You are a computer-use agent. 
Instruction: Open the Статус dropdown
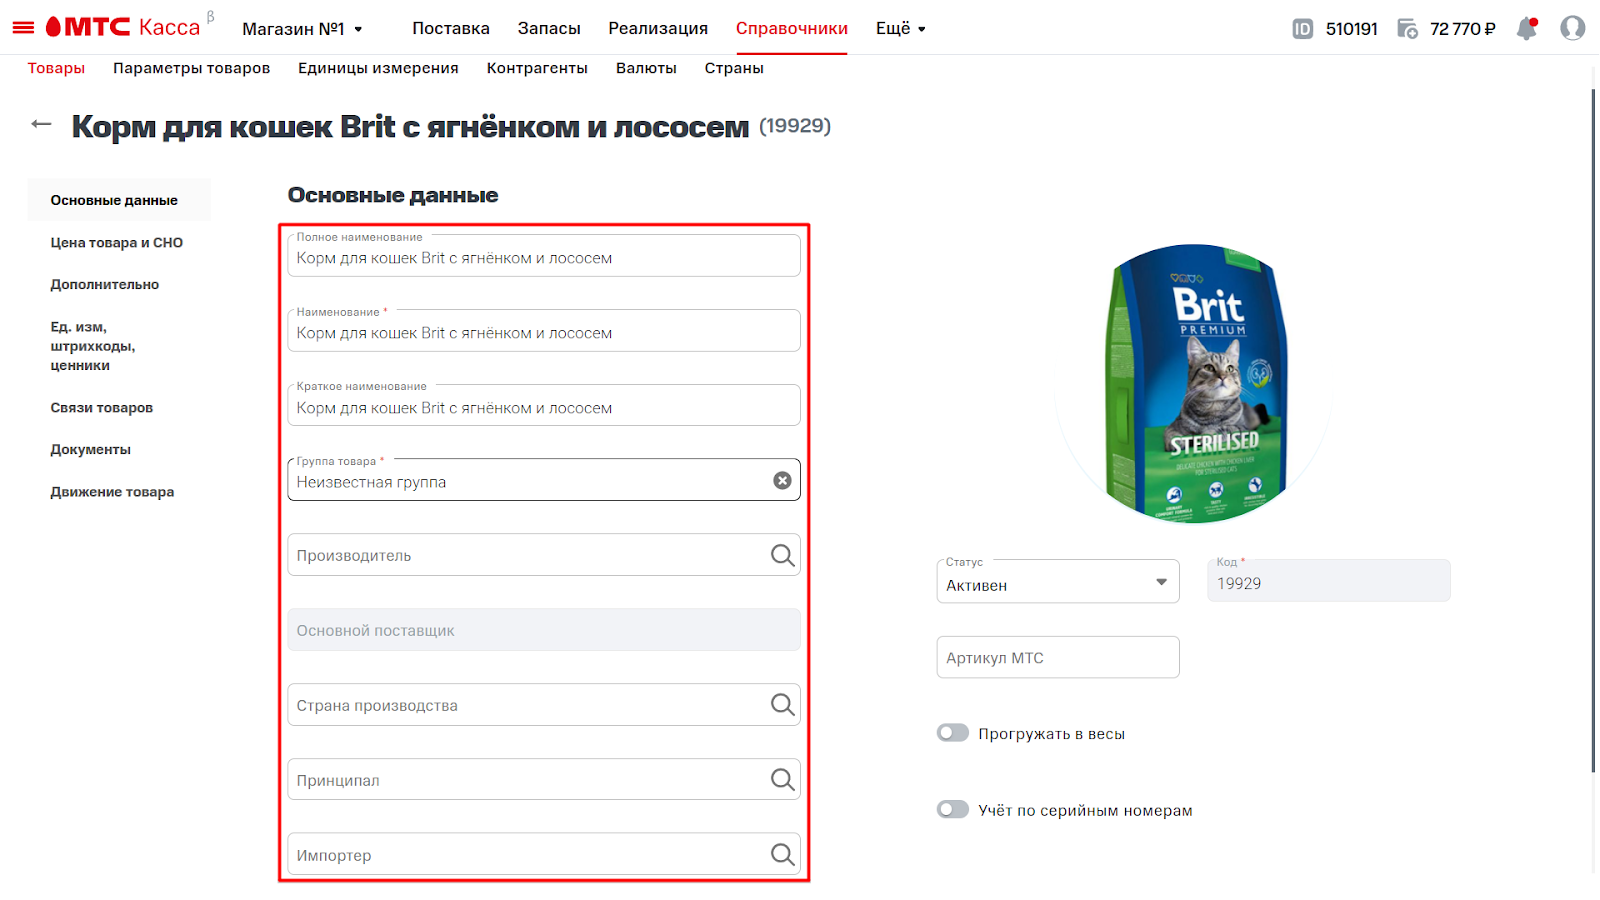1058,581
